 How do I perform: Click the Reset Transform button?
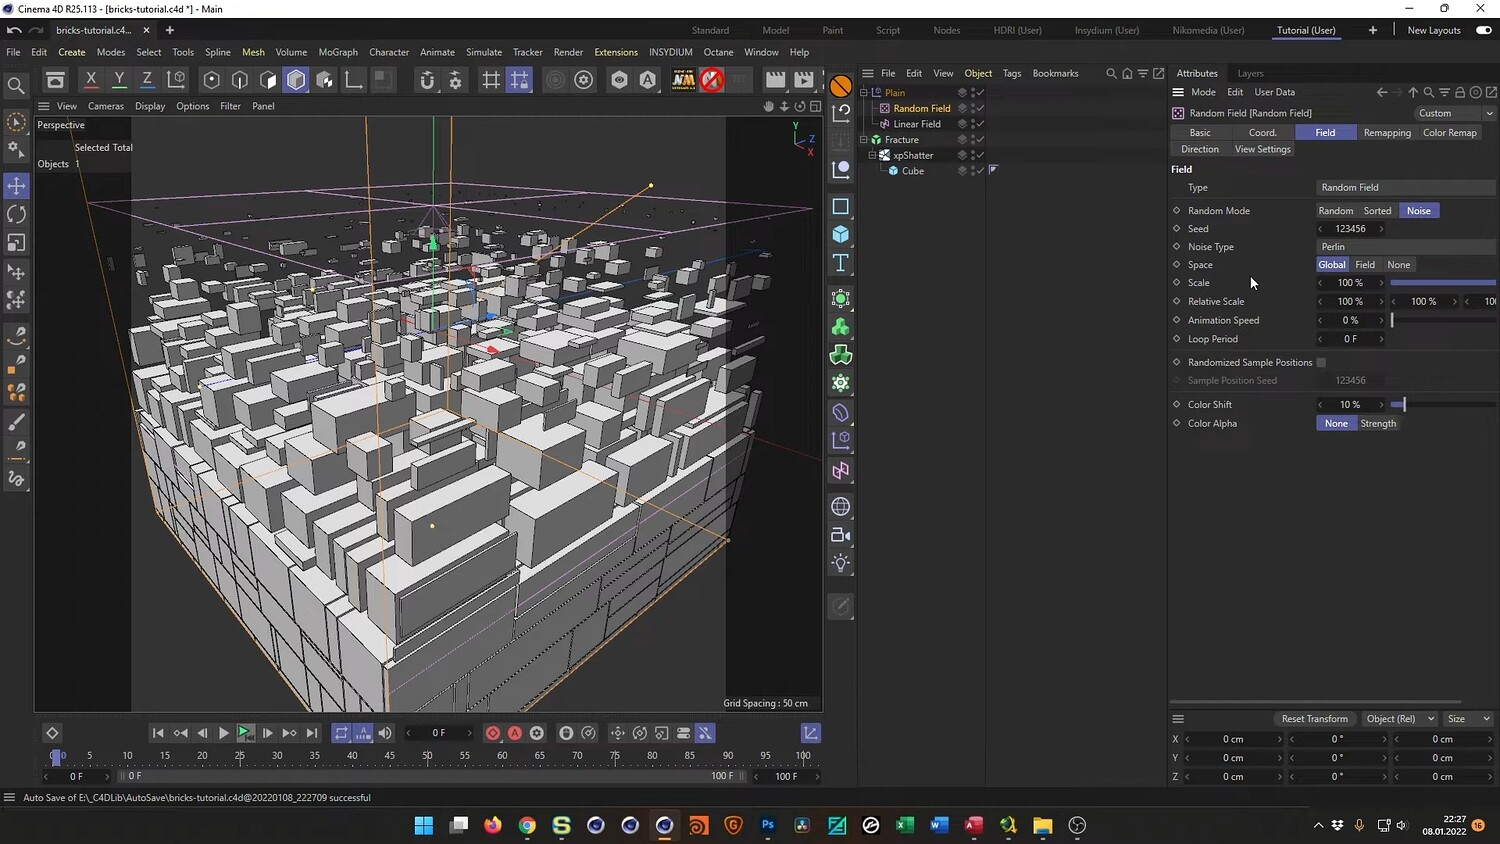click(1314, 719)
